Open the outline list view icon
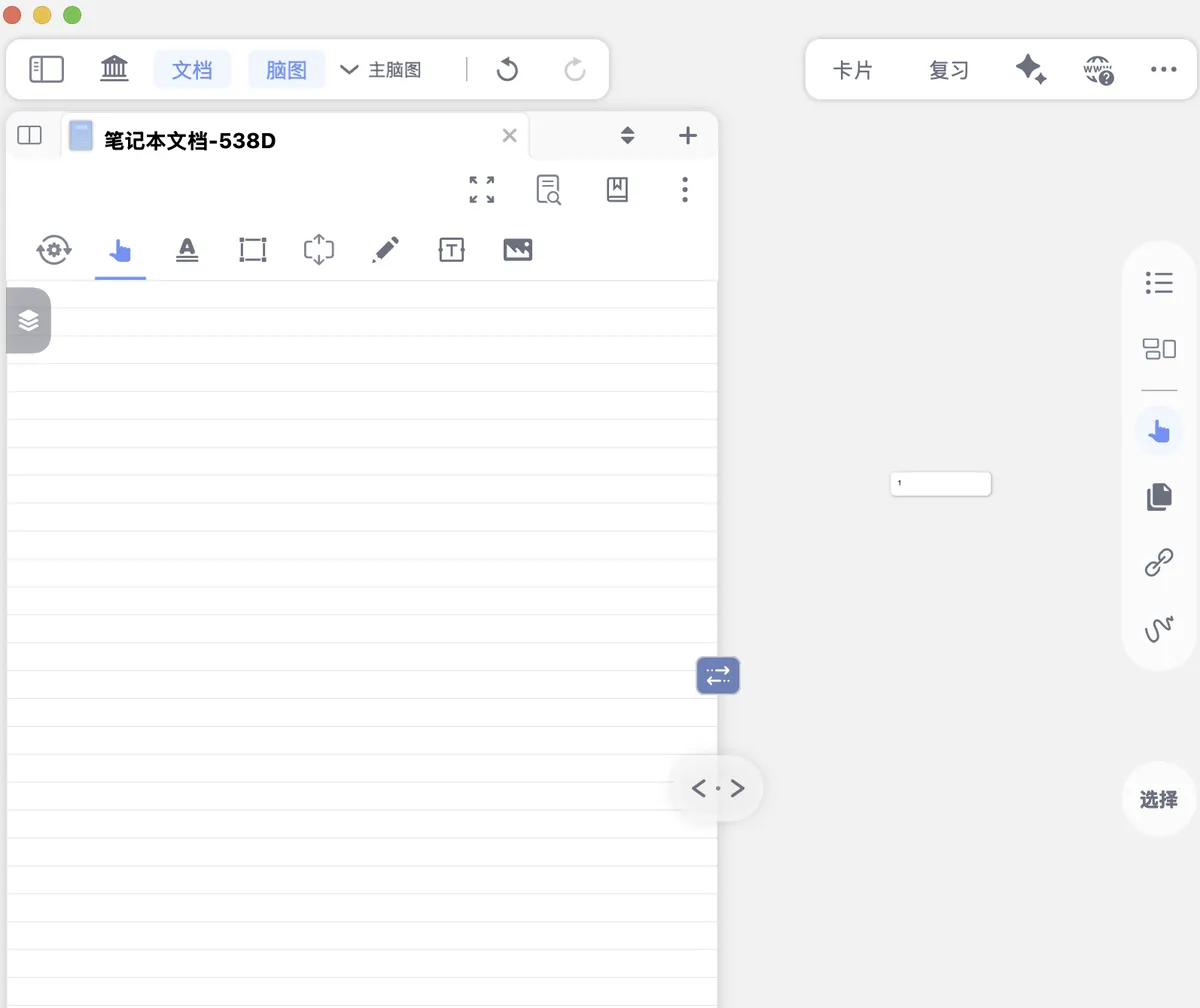This screenshot has width=1200, height=1008. pos(1159,283)
